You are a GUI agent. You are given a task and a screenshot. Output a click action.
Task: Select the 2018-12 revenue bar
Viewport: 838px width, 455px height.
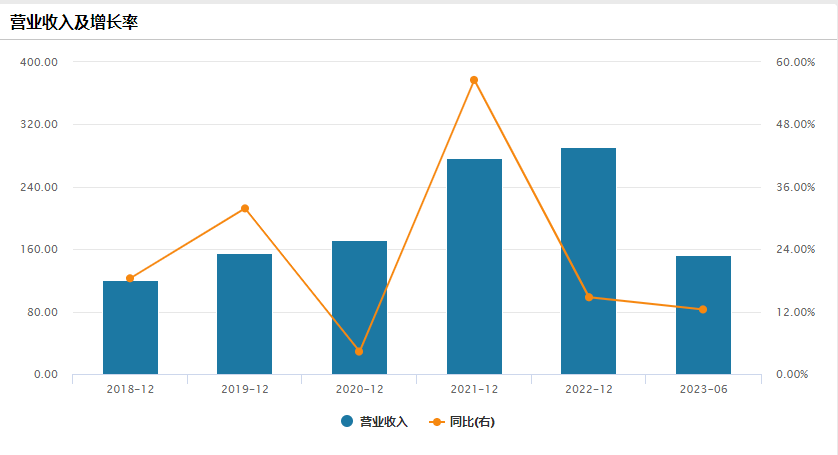click(130, 327)
